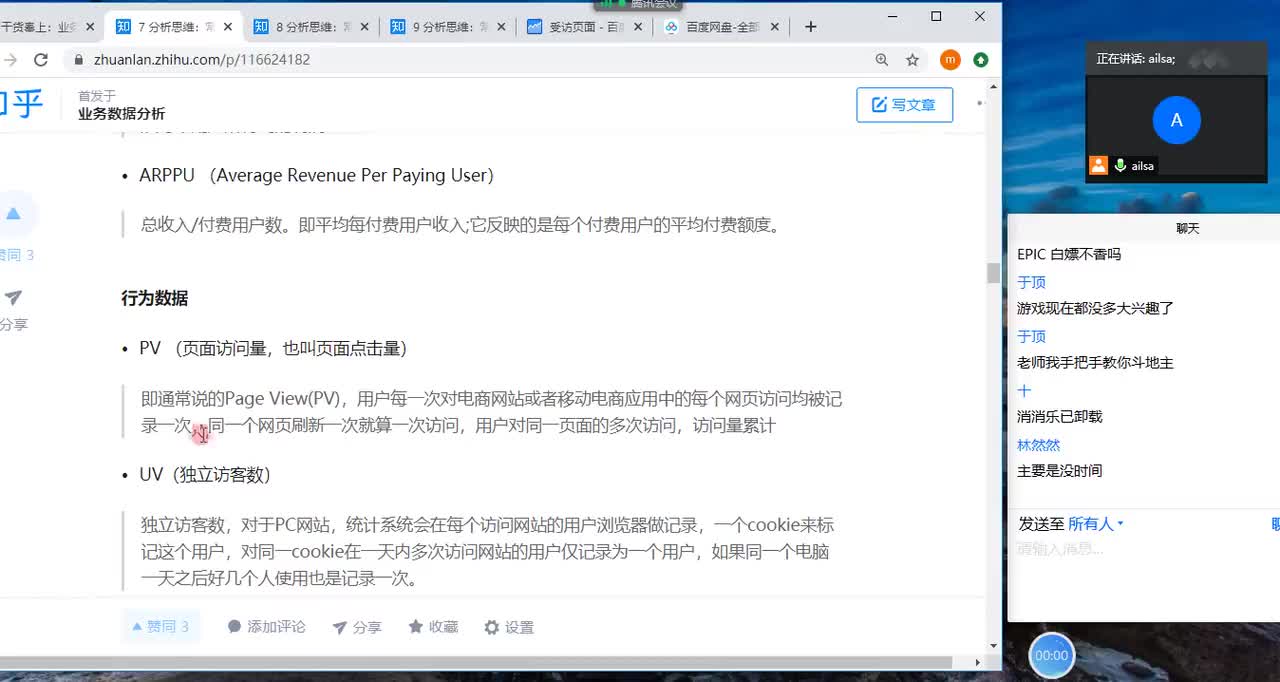Click the 赞同 3 button in bottom bar
1280x682 pixels.
pyautogui.click(x=161, y=626)
